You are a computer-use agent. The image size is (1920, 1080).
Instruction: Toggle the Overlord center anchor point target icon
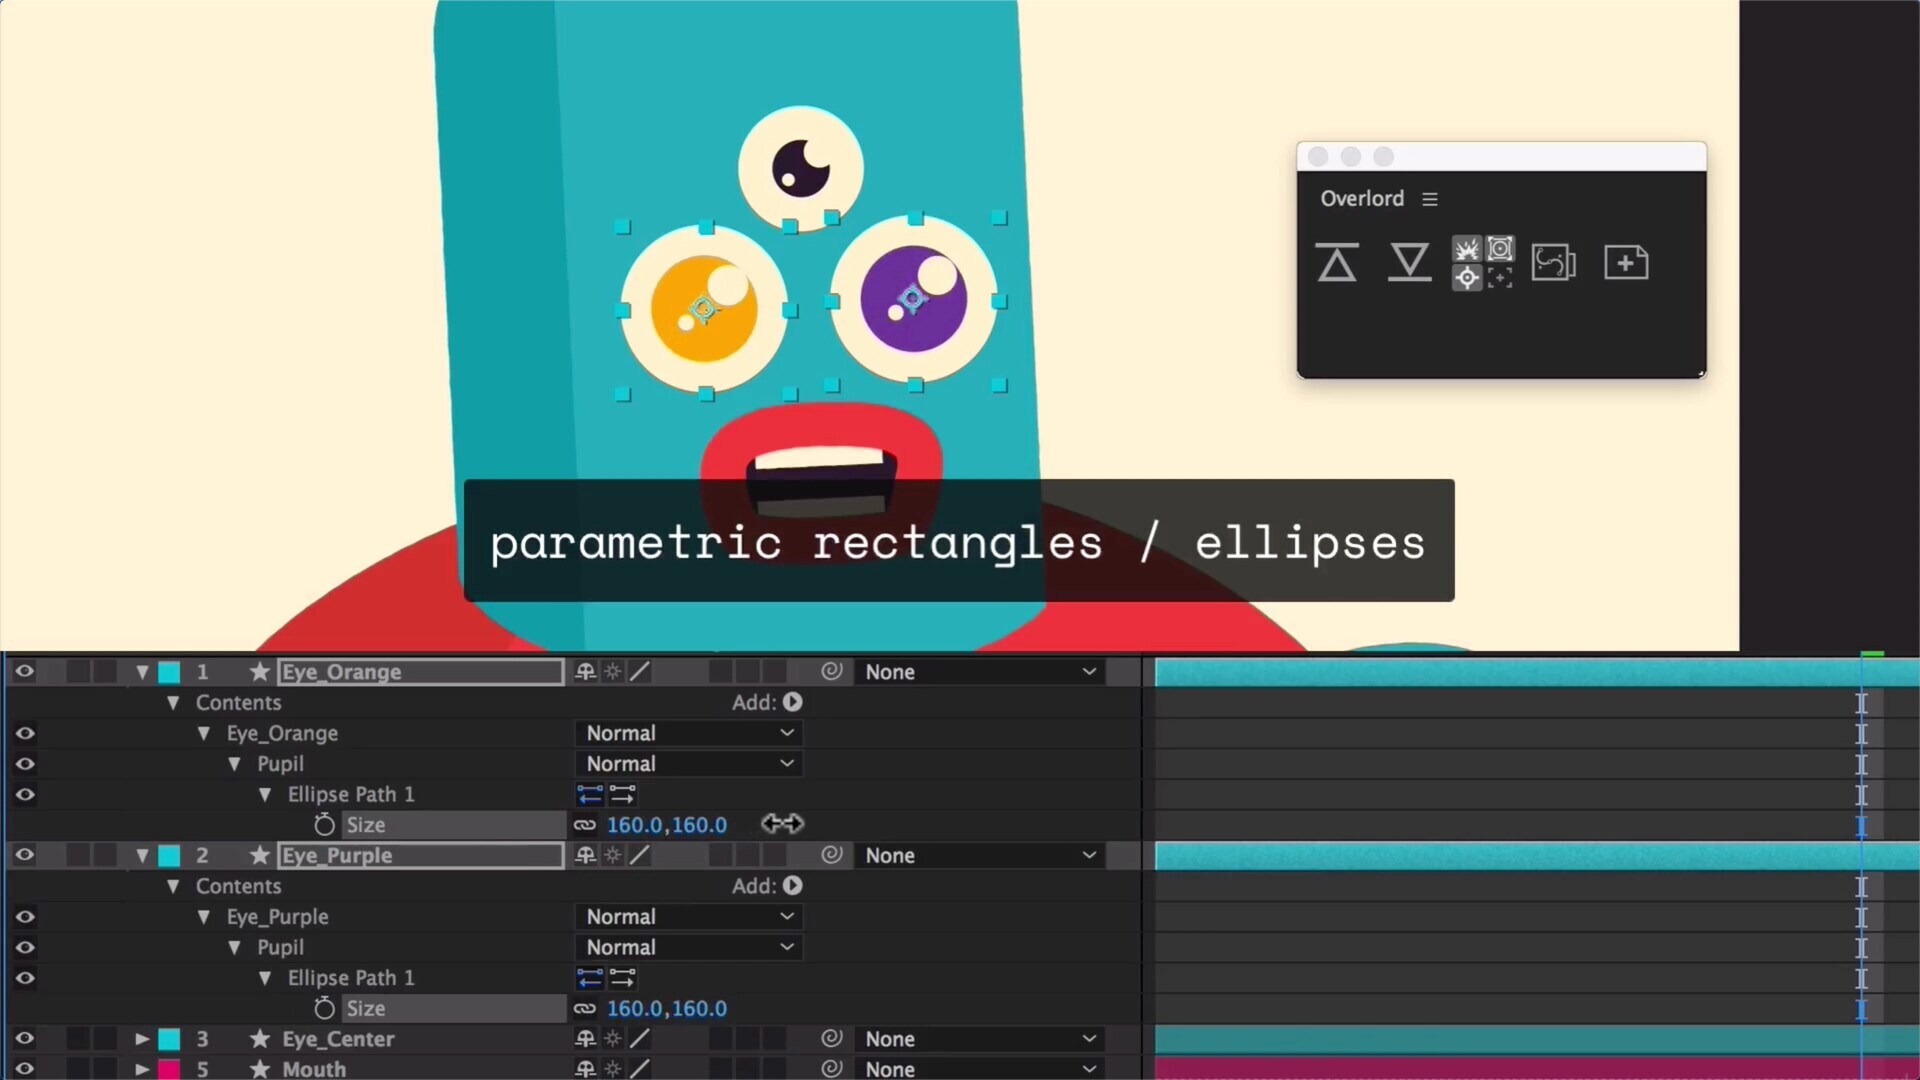[x=1466, y=278]
